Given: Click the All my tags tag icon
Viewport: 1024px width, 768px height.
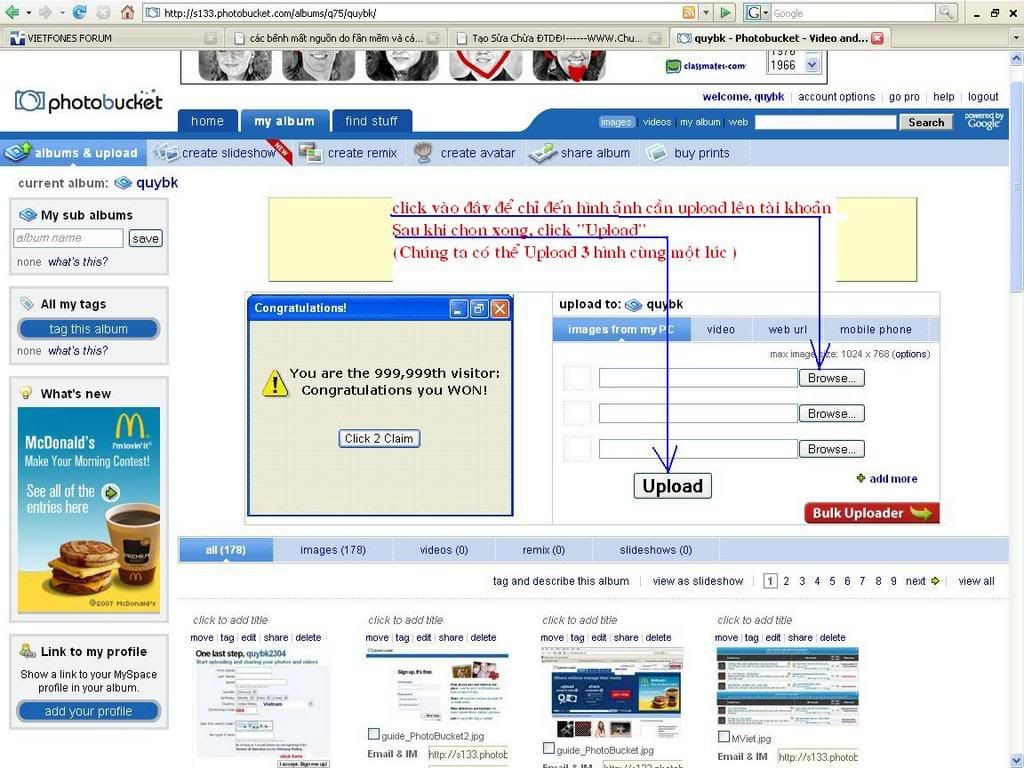Looking at the screenshot, I should [27, 304].
